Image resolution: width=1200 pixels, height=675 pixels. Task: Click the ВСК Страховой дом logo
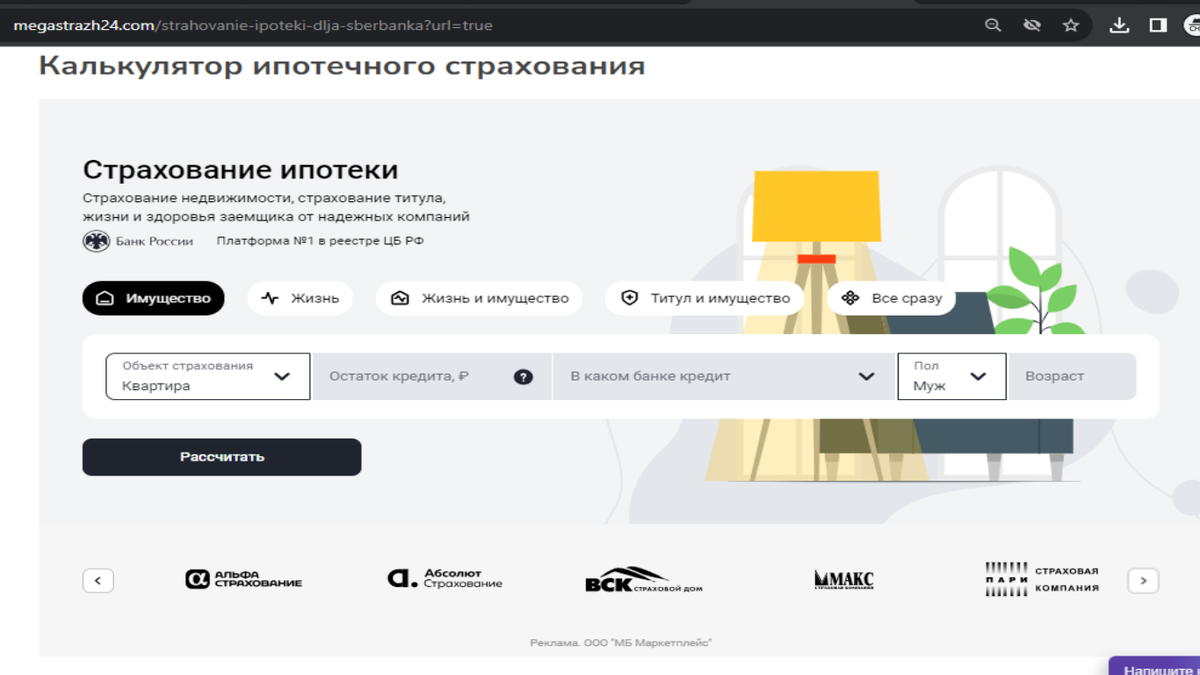644,580
